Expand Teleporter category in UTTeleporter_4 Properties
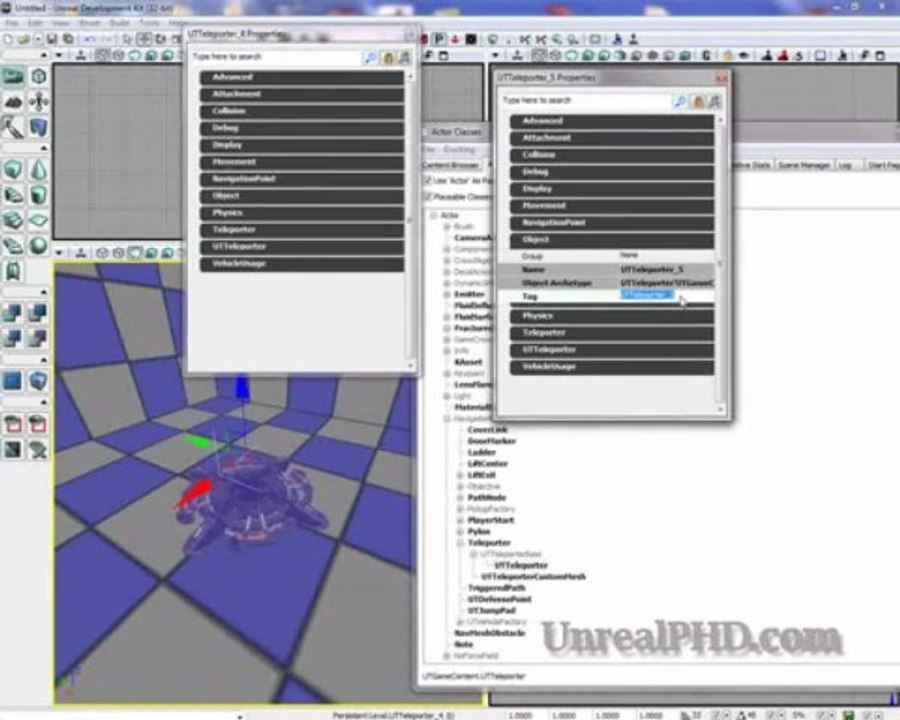900x720 pixels. click(301, 230)
